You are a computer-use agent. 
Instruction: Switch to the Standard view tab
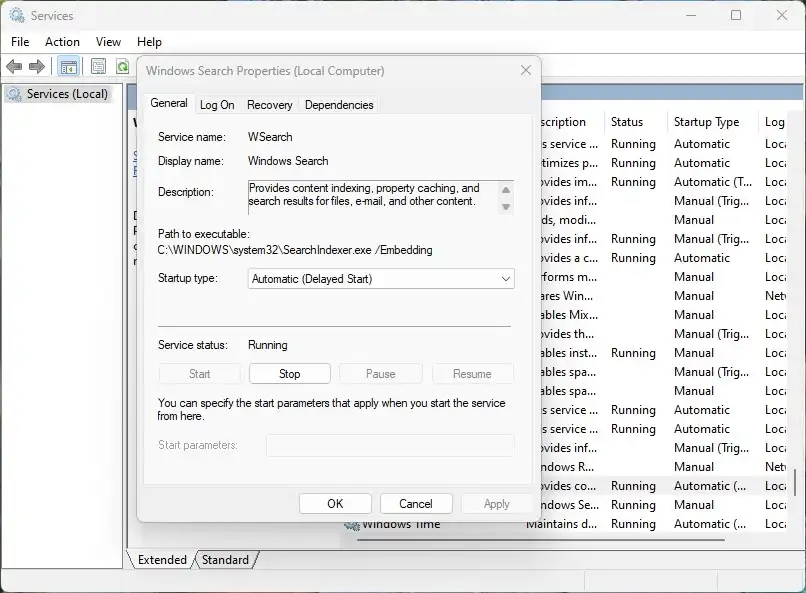coord(226,560)
